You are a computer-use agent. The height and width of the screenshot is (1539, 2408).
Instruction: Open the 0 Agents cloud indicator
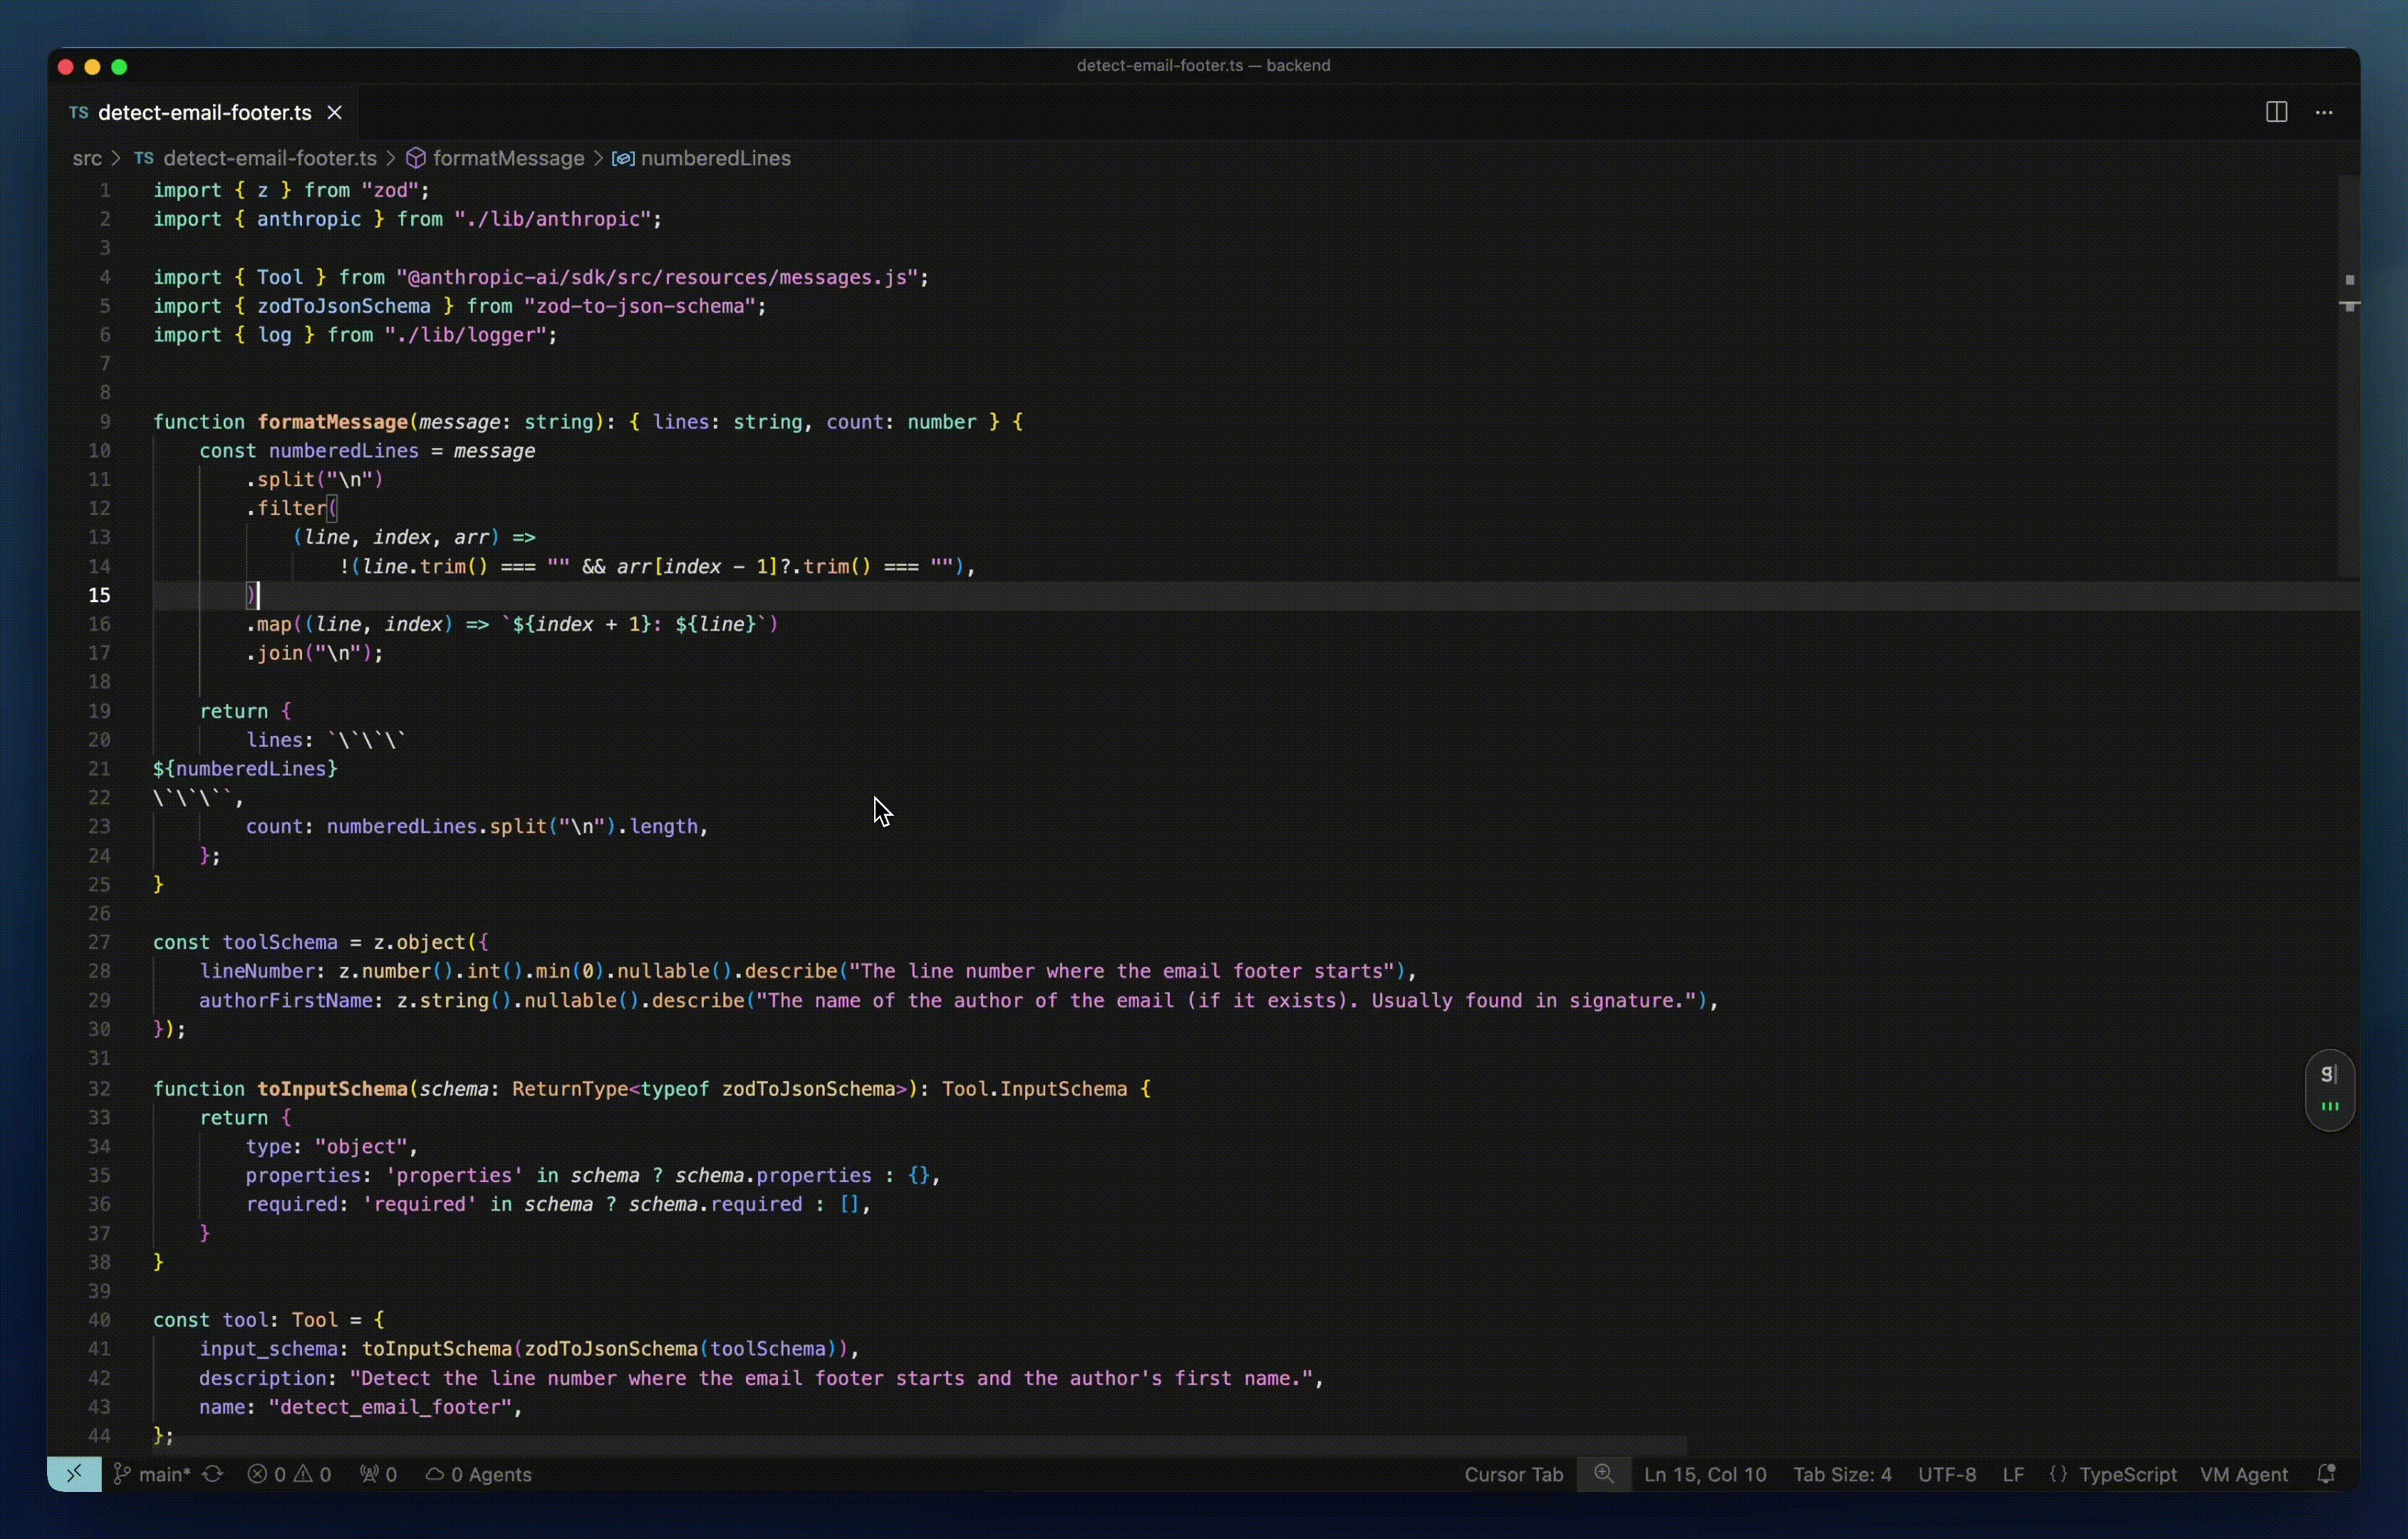479,1473
